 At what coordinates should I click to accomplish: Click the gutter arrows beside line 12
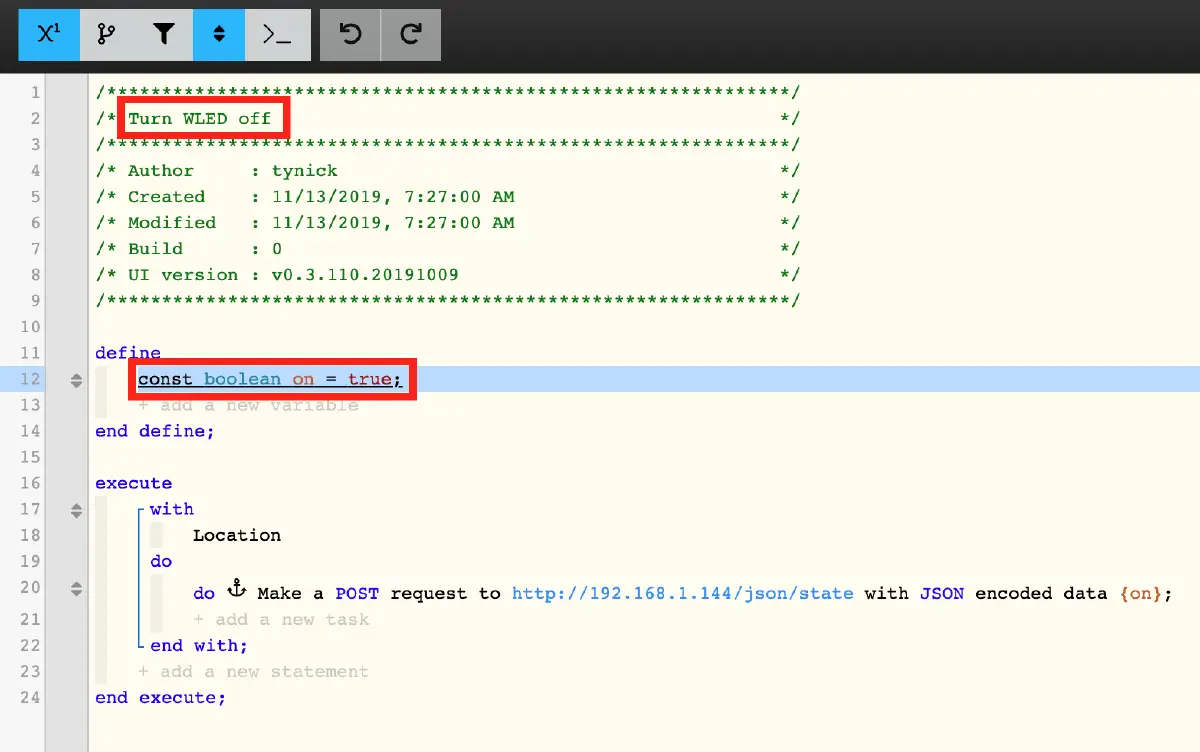pos(76,380)
